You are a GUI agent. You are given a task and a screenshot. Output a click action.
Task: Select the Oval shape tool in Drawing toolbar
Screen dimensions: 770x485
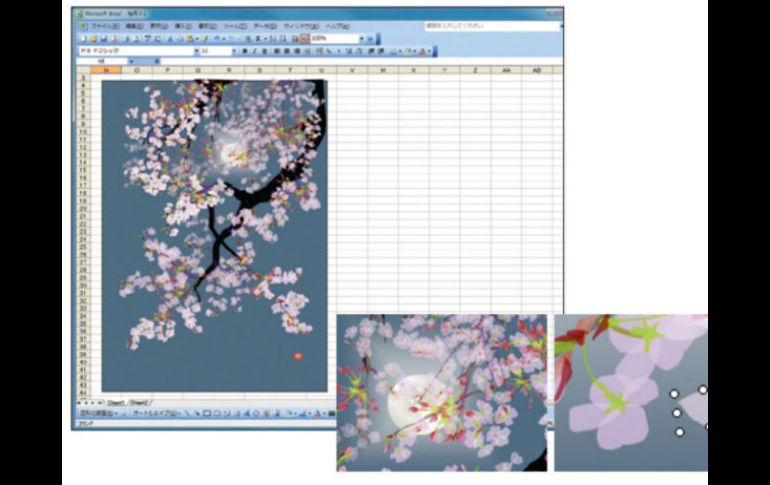click(x=217, y=412)
